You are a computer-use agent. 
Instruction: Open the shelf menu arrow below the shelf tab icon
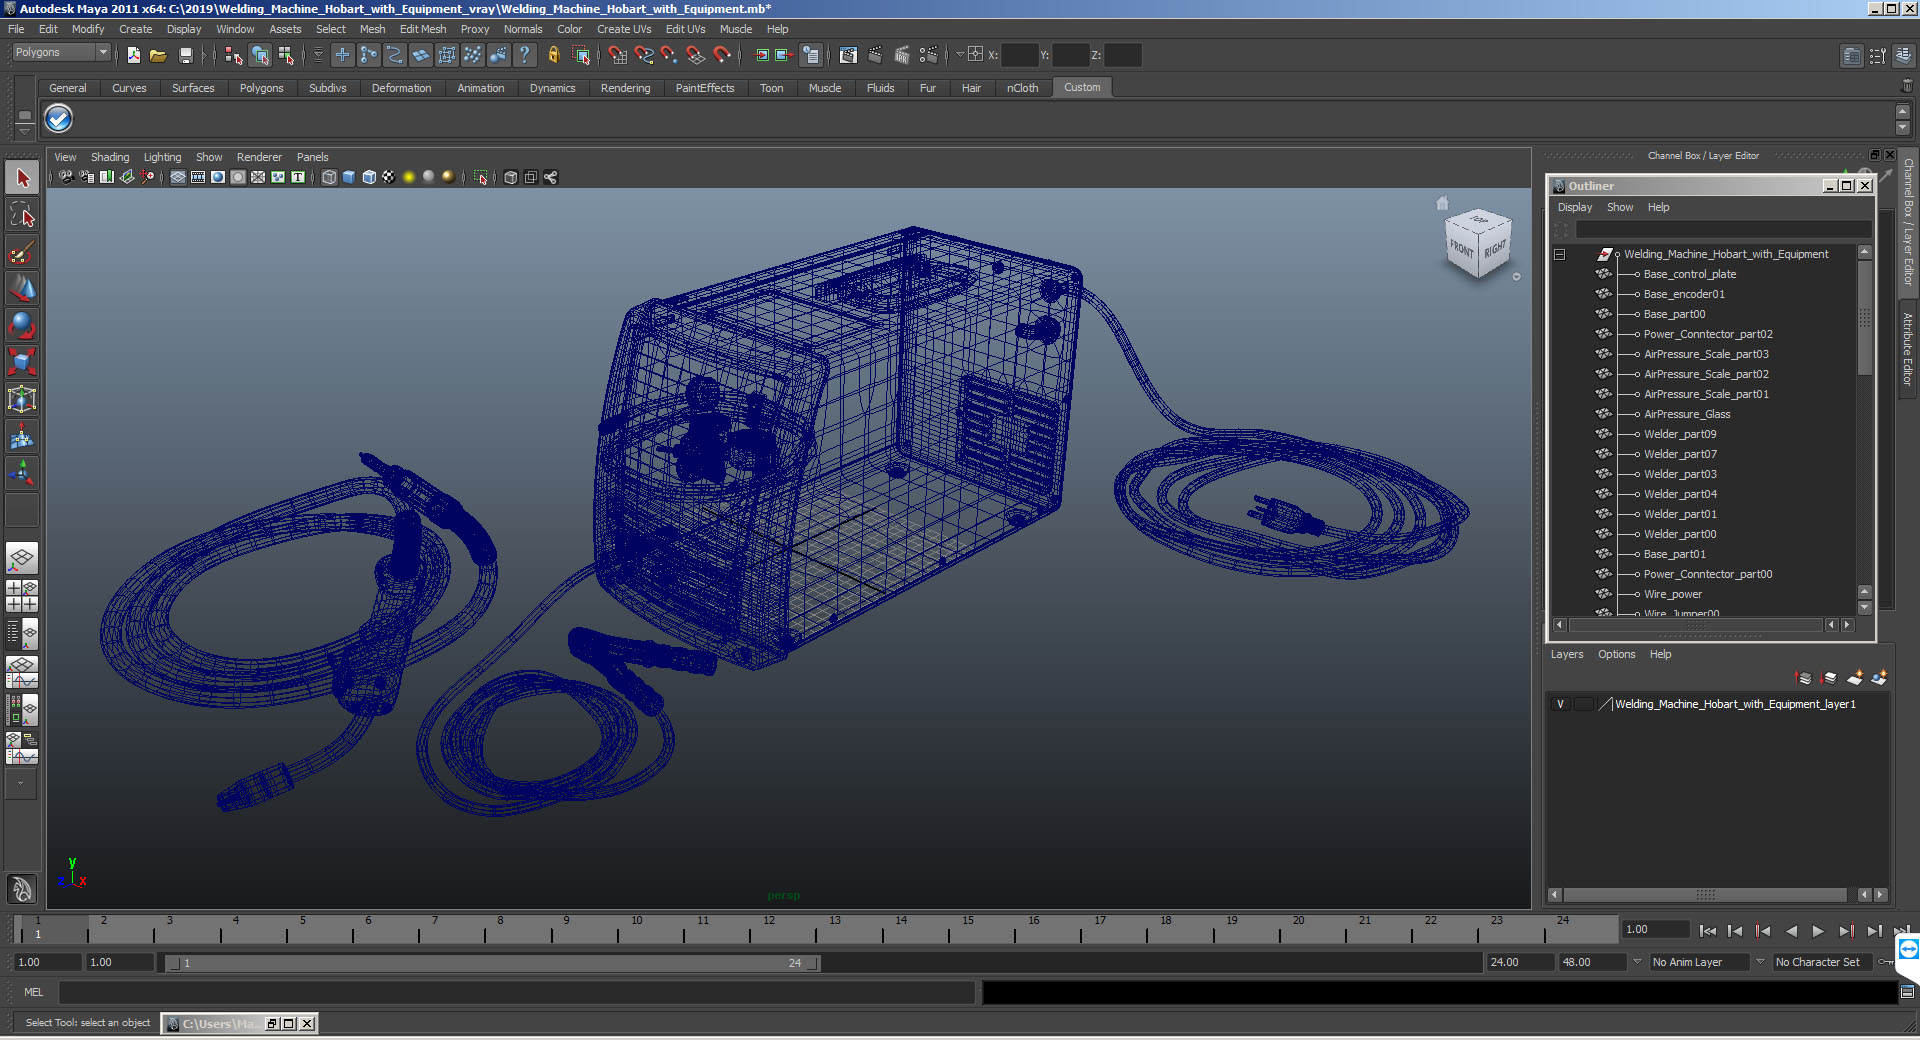tap(25, 131)
